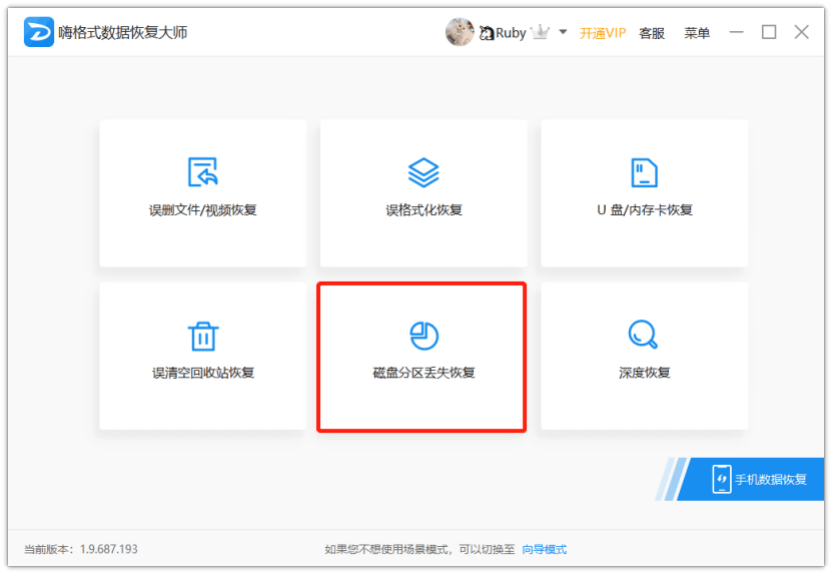
Task: Click the blue D app logo
Action: 39,32
